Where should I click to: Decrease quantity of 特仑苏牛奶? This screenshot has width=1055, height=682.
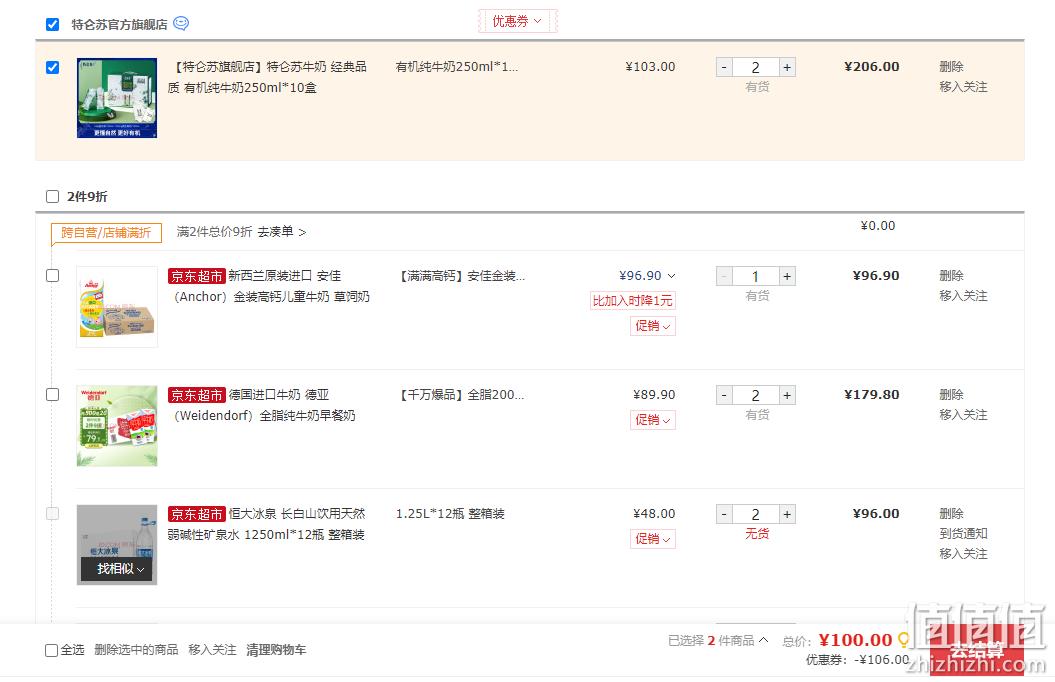click(724, 67)
